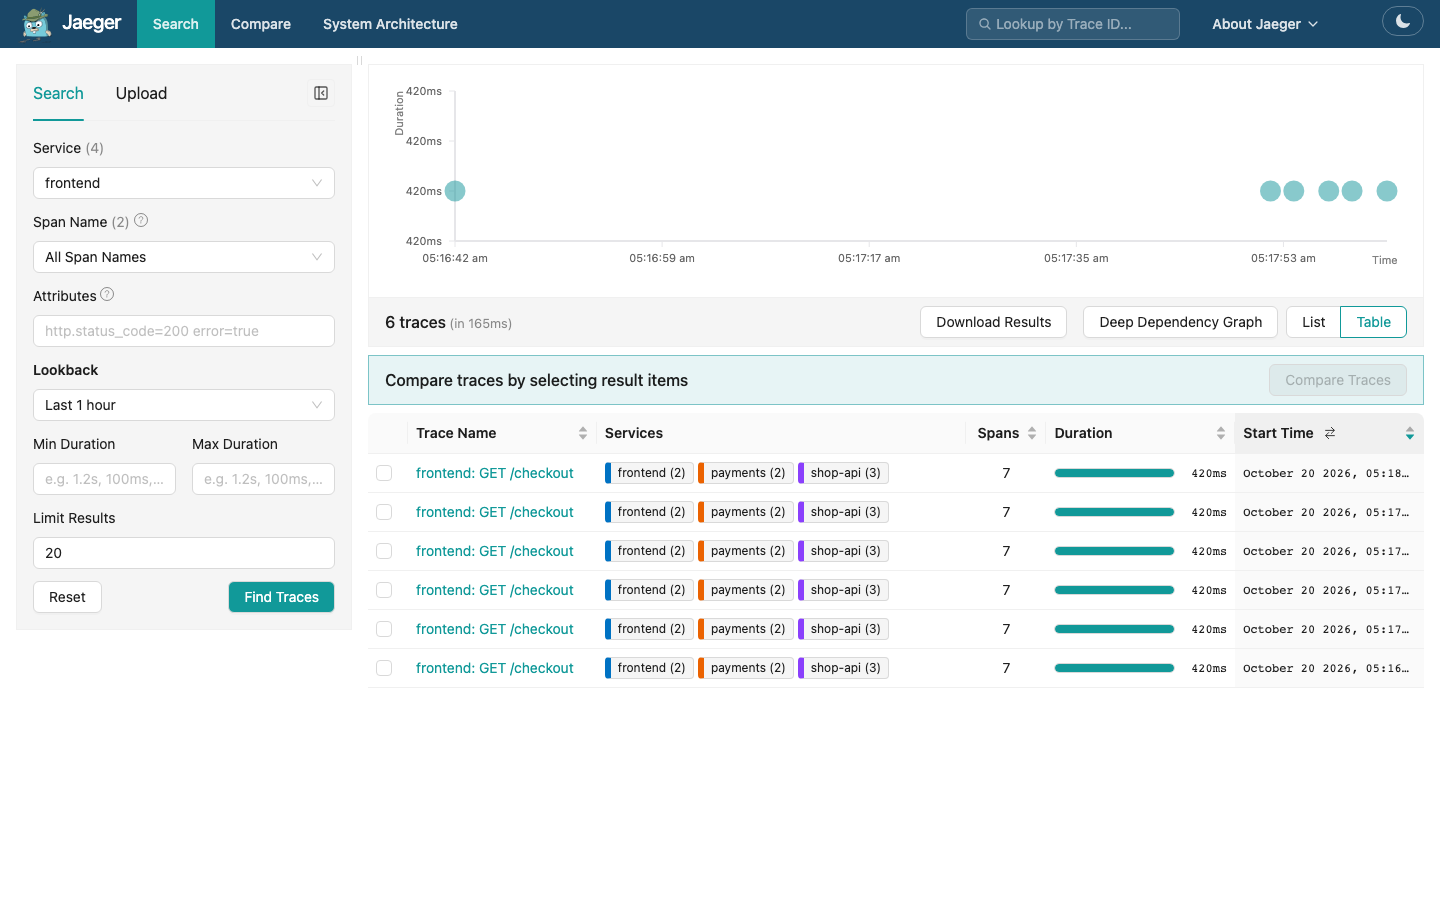
Task: Click the Start Time swap icon
Action: (1330, 433)
